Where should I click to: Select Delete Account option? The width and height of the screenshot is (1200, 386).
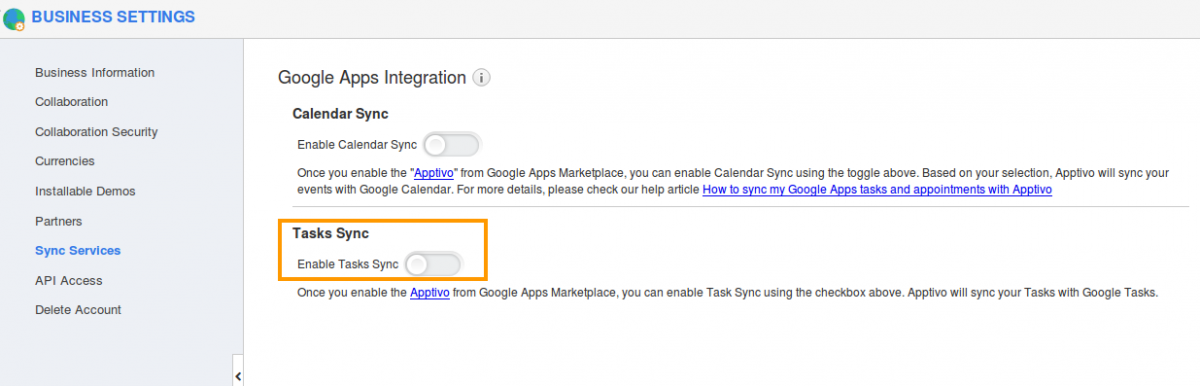pos(78,310)
